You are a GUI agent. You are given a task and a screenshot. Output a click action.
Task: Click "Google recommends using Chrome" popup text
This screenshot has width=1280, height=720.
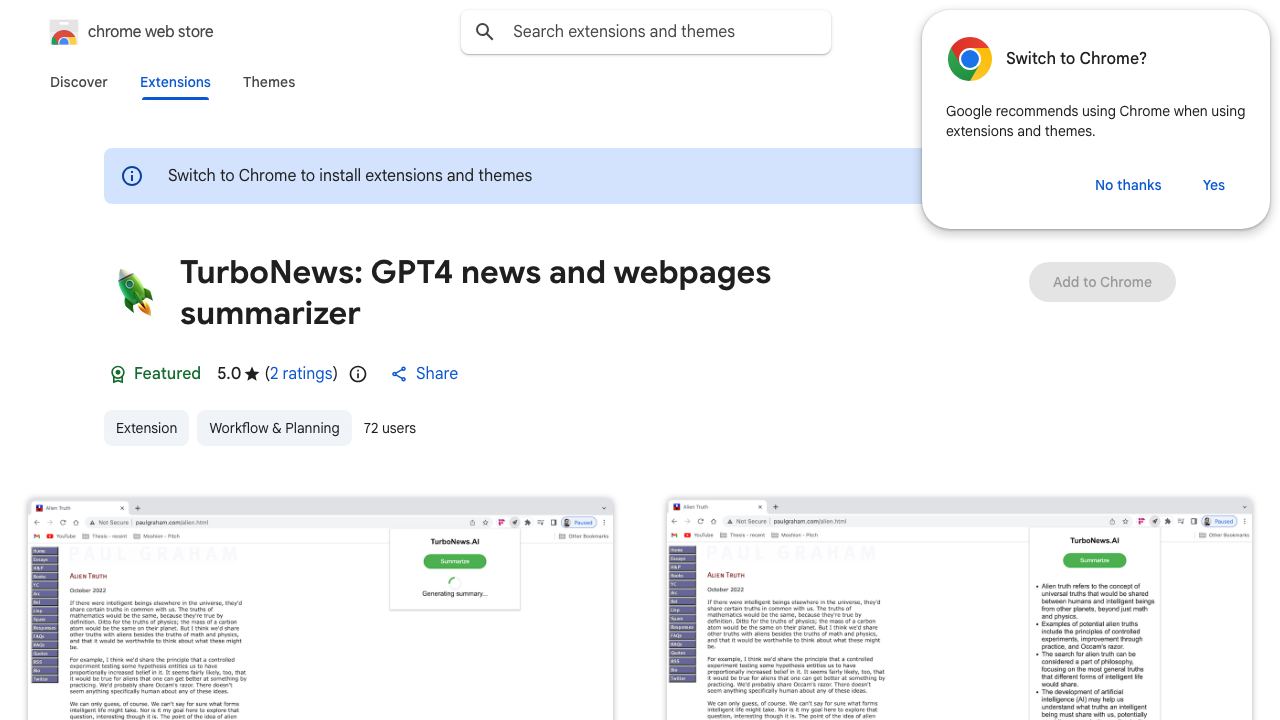(1096, 121)
